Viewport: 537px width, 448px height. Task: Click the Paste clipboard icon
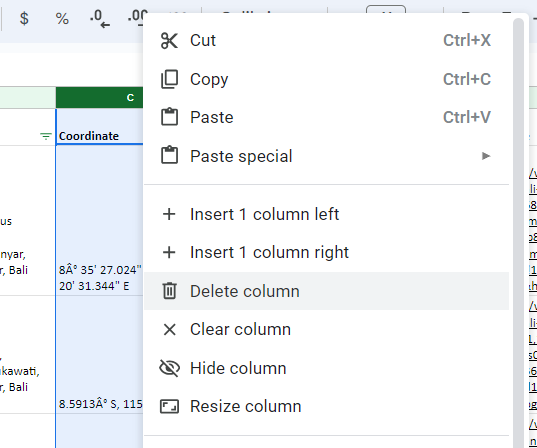point(169,117)
